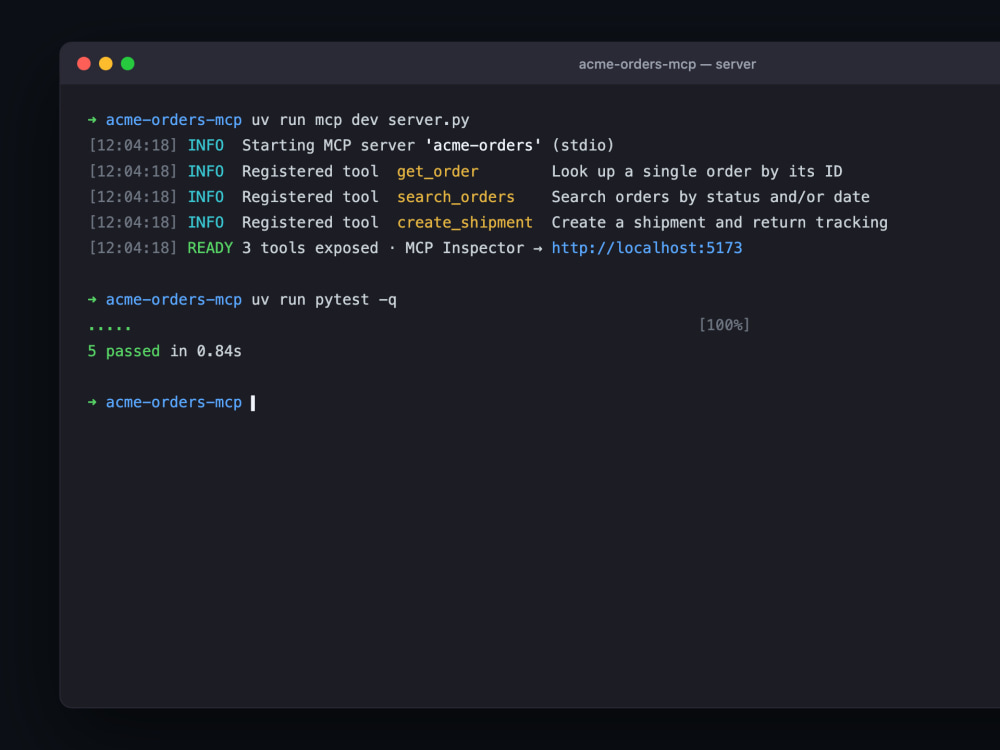The image size is (1000, 750).
Task: Select the get_order tool name
Action: tap(438, 172)
